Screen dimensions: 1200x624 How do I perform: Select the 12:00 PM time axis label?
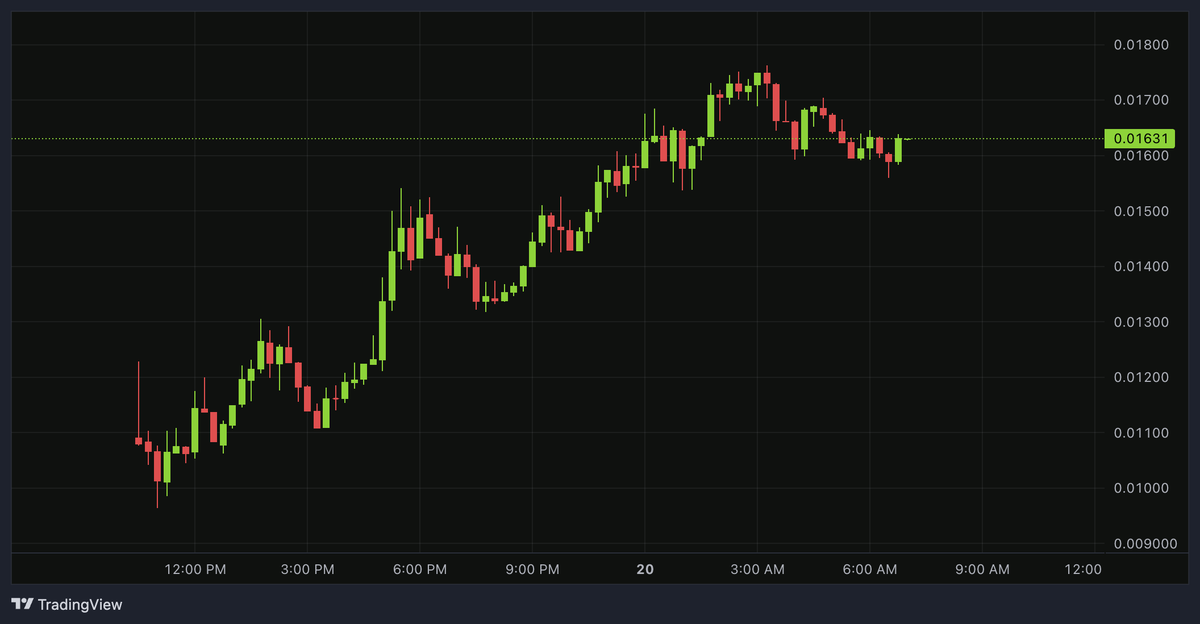195,569
